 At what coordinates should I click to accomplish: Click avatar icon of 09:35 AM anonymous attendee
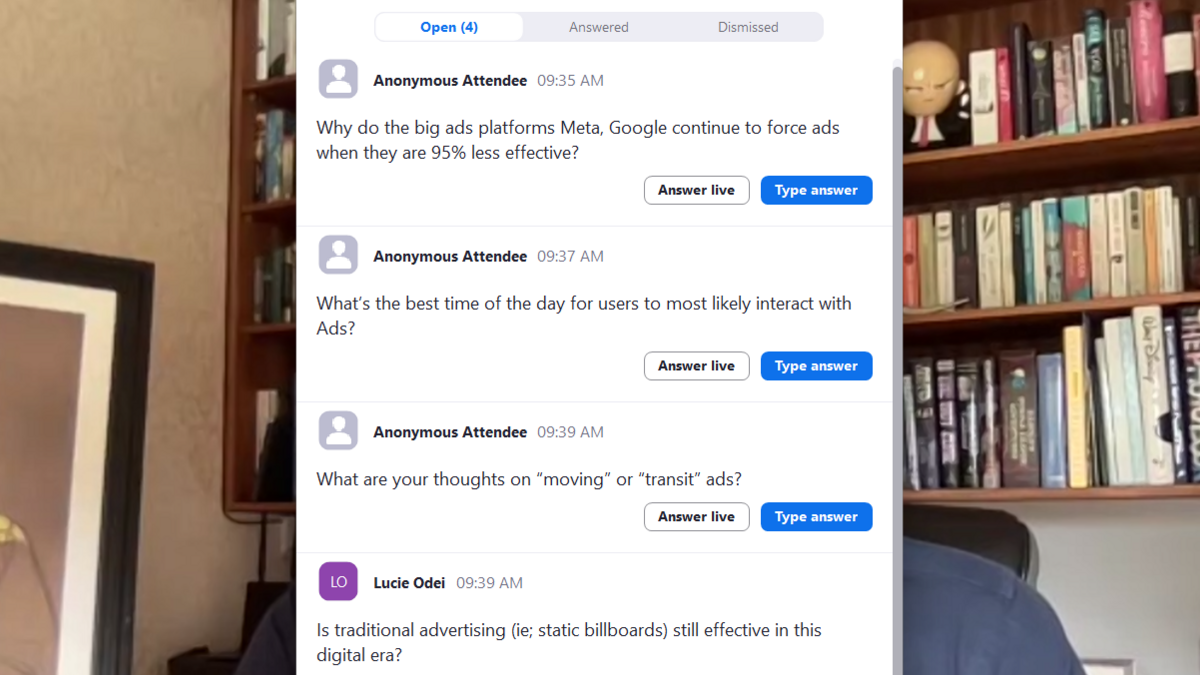point(338,80)
